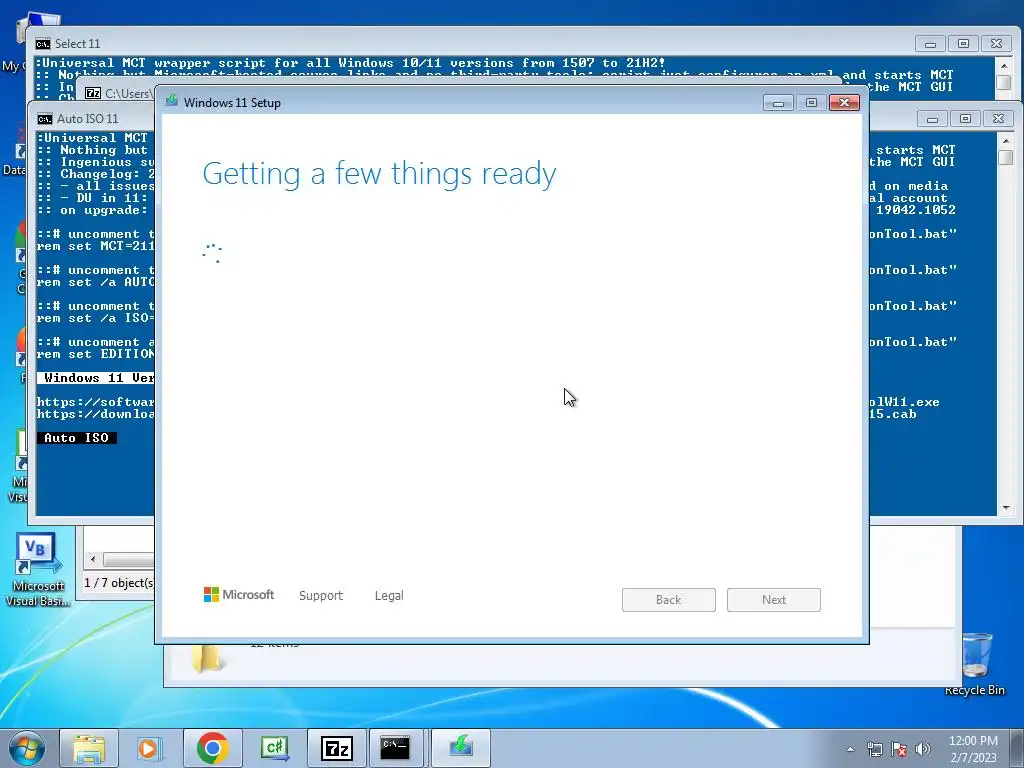This screenshot has width=1024, height=768.
Task: Select the folder icon in the background Explorer window
Action: pyautogui.click(x=208, y=658)
